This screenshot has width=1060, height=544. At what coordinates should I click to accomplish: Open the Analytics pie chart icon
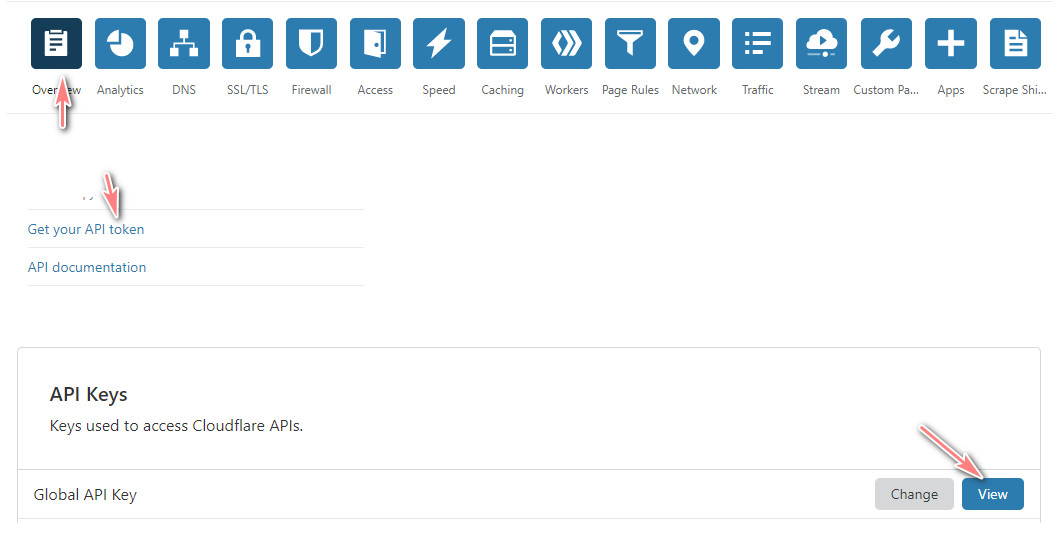(120, 44)
